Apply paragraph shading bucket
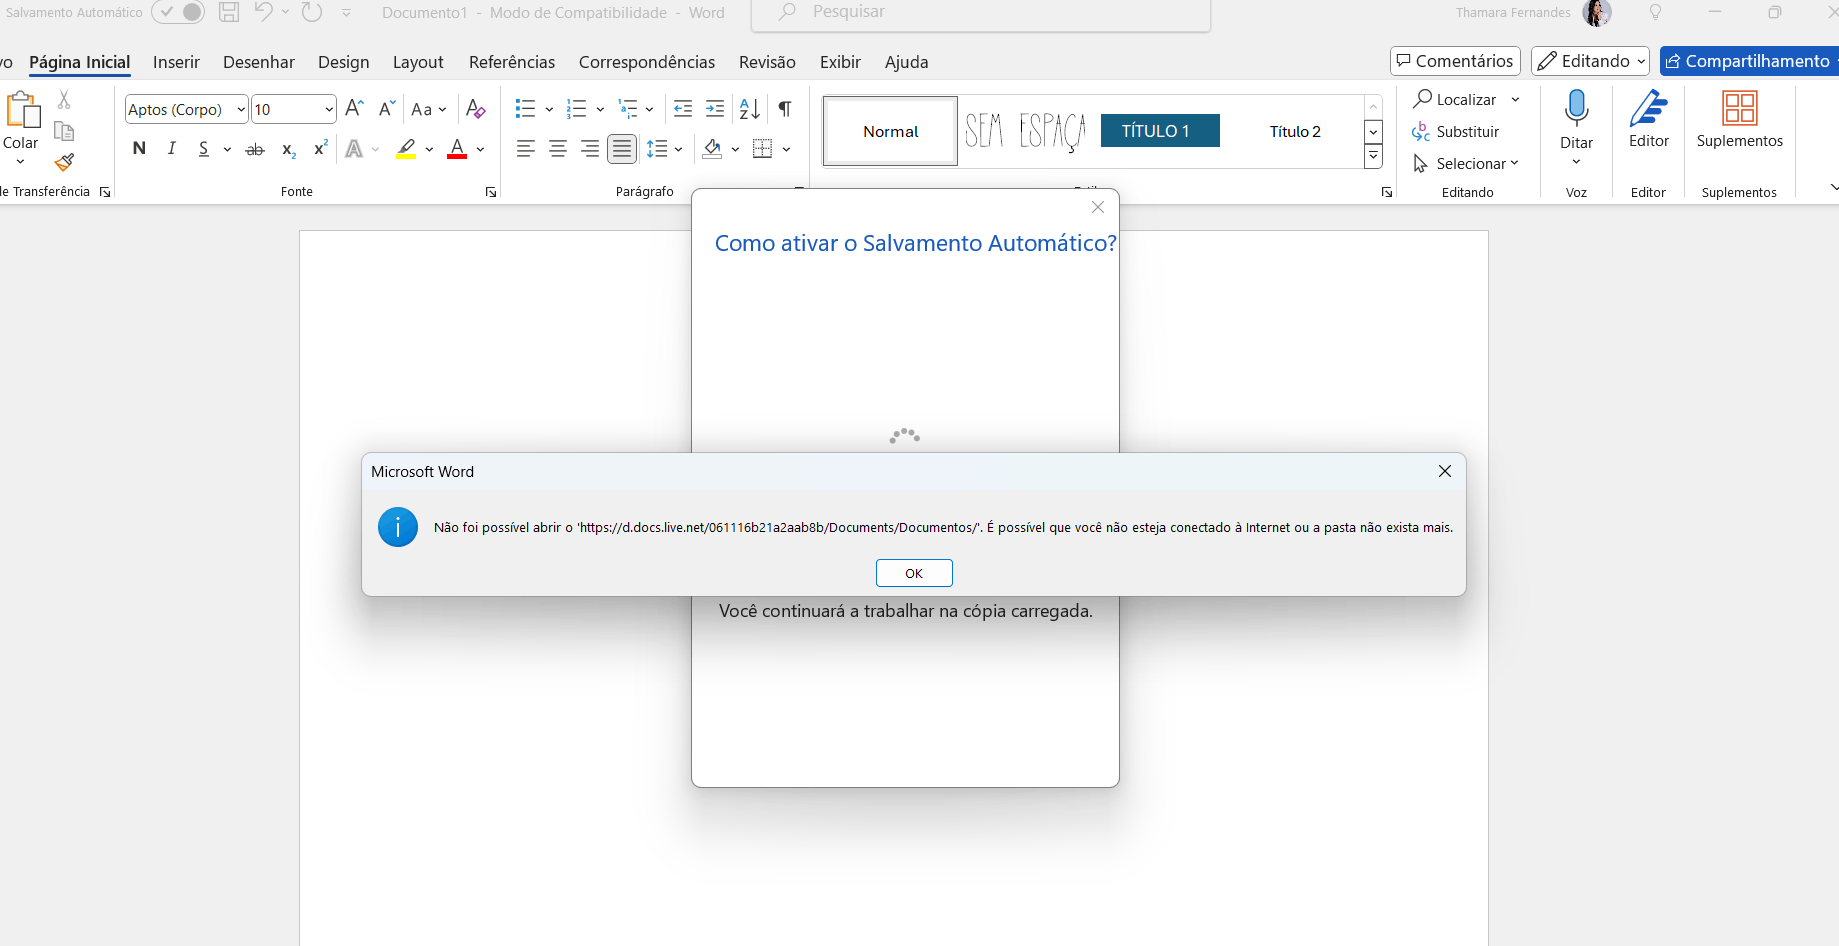Screen dimensions: 1839x946 coord(712,149)
